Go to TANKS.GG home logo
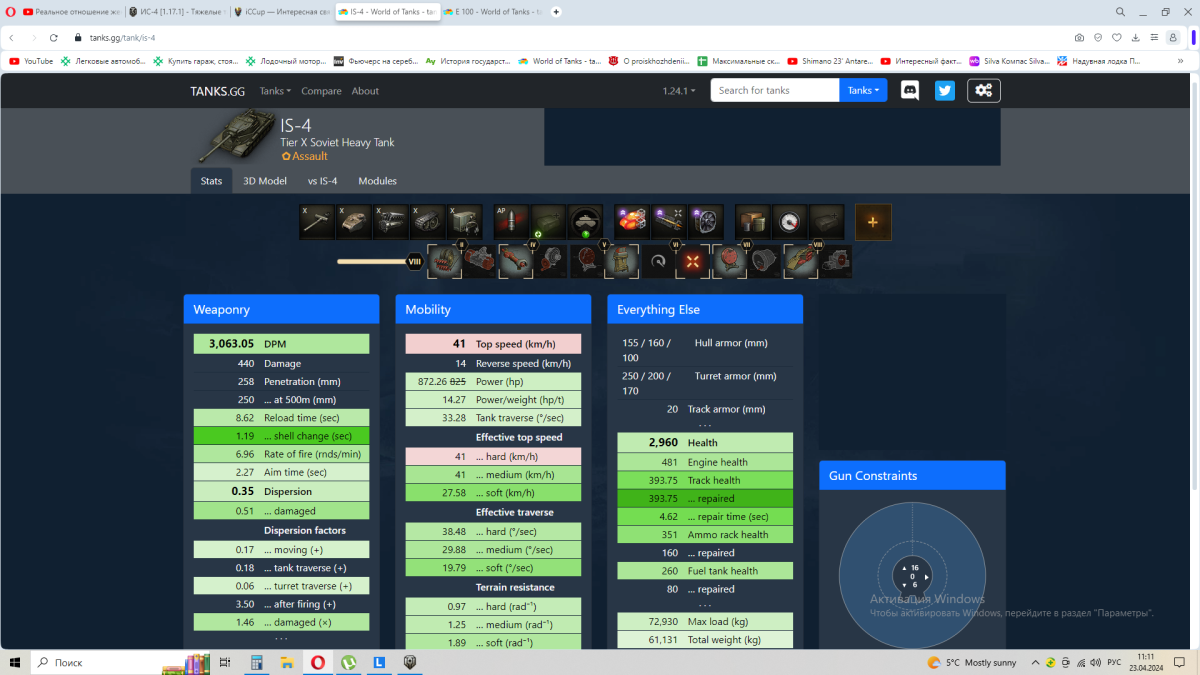Screen dimensions: 1200x675 click(218, 91)
